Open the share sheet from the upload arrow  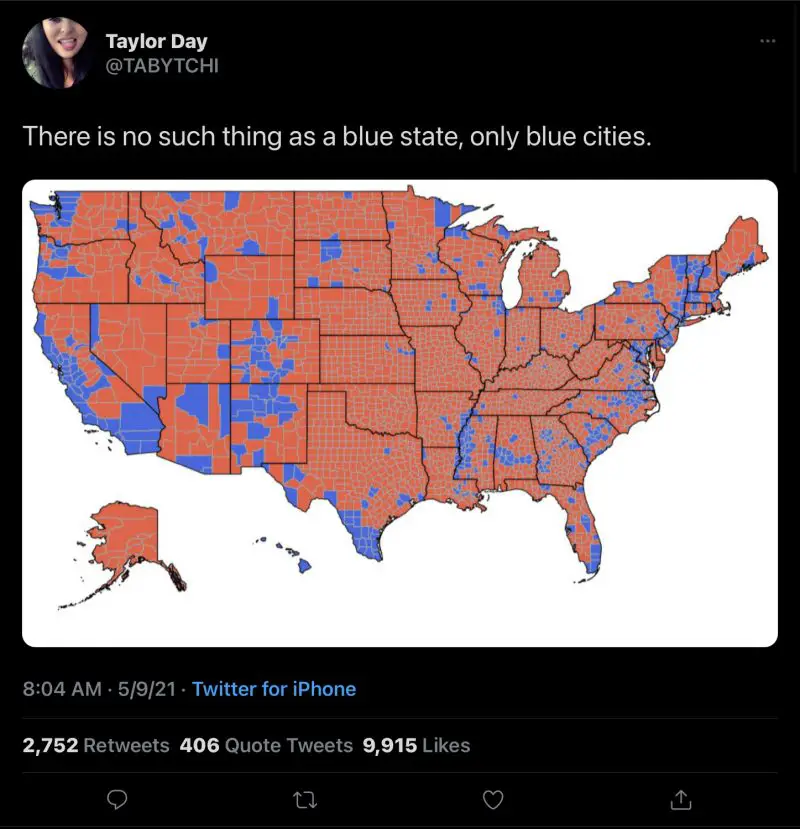click(679, 799)
